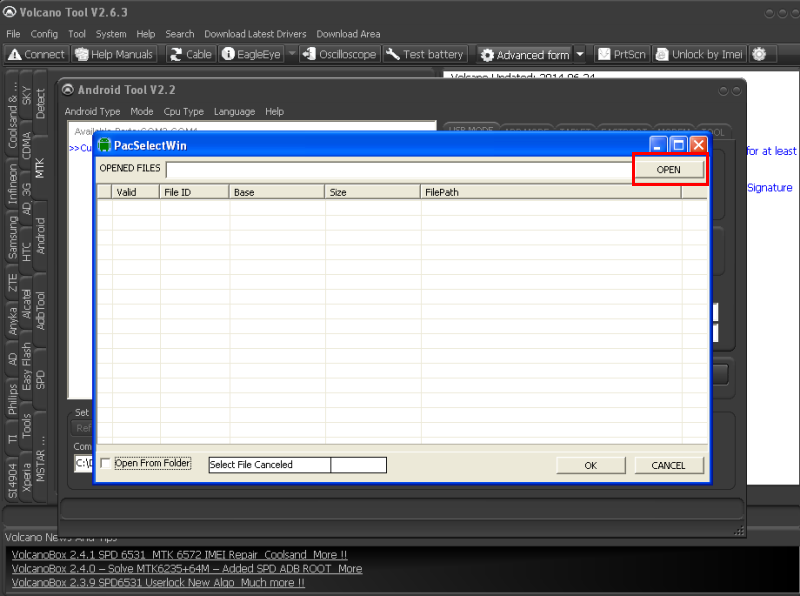This screenshot has height=596, width=800.
Task: Enable the Open From Folder checkbox
Action: coord(106,464)
